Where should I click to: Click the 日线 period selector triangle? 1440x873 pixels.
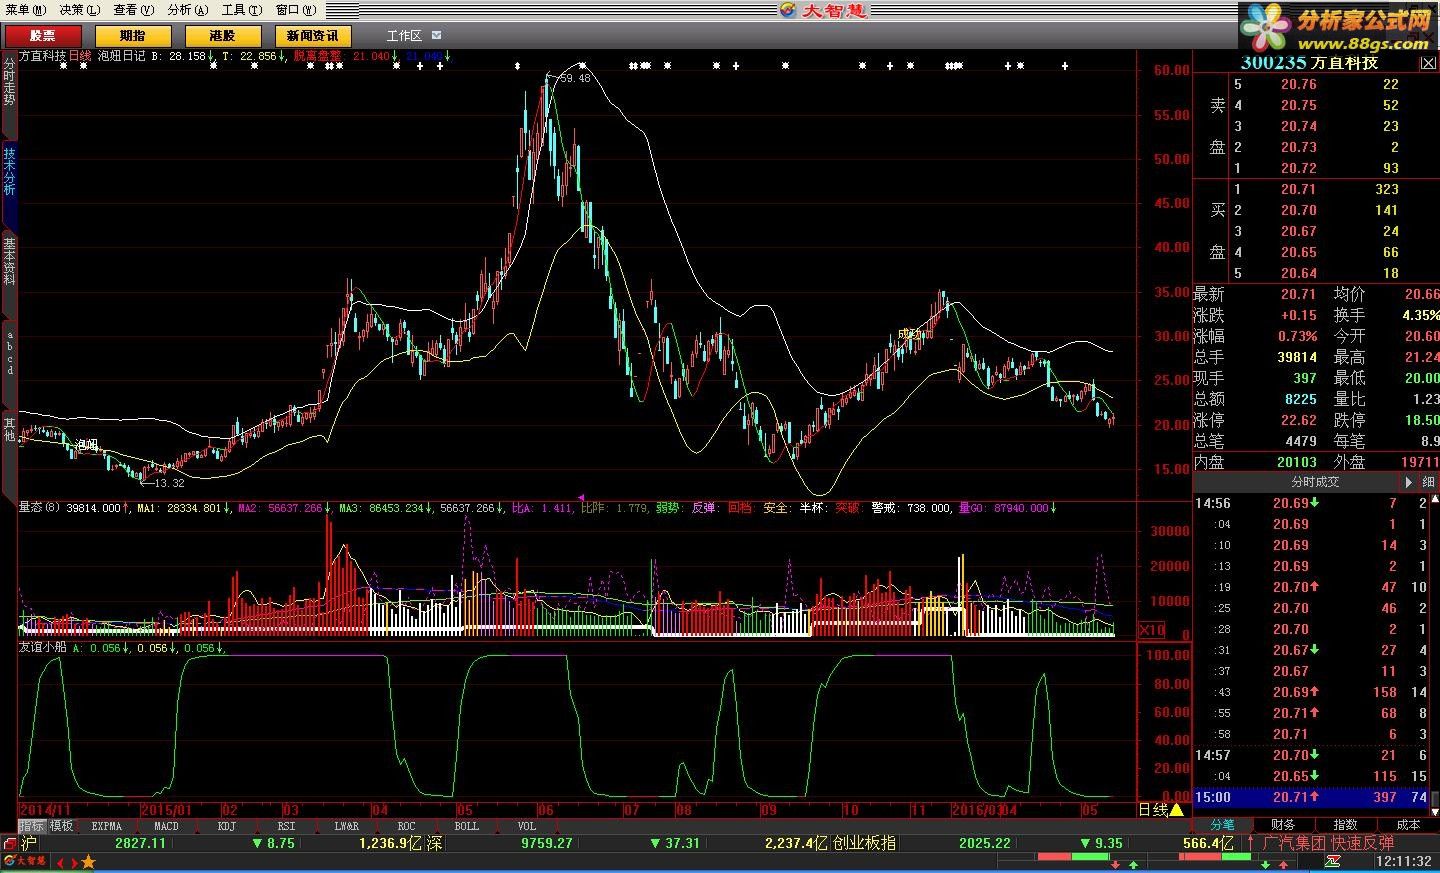(1177, 810)
